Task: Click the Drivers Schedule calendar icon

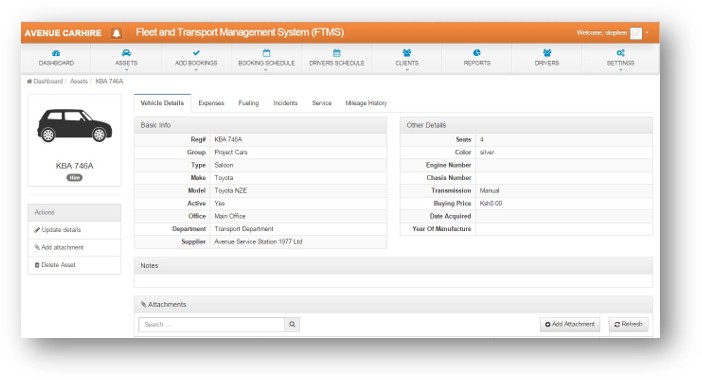Action: click(337, 53)
